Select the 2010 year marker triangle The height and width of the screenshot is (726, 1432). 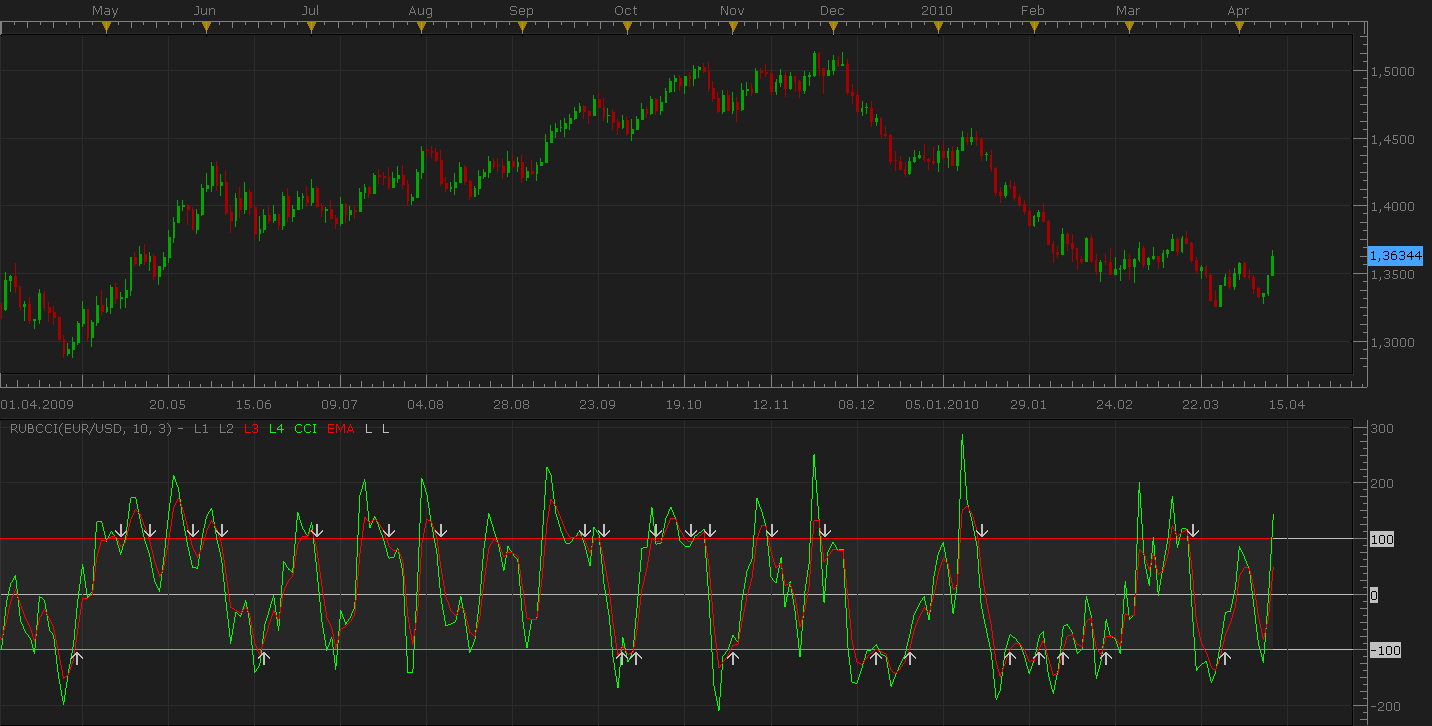coord(938,27)
